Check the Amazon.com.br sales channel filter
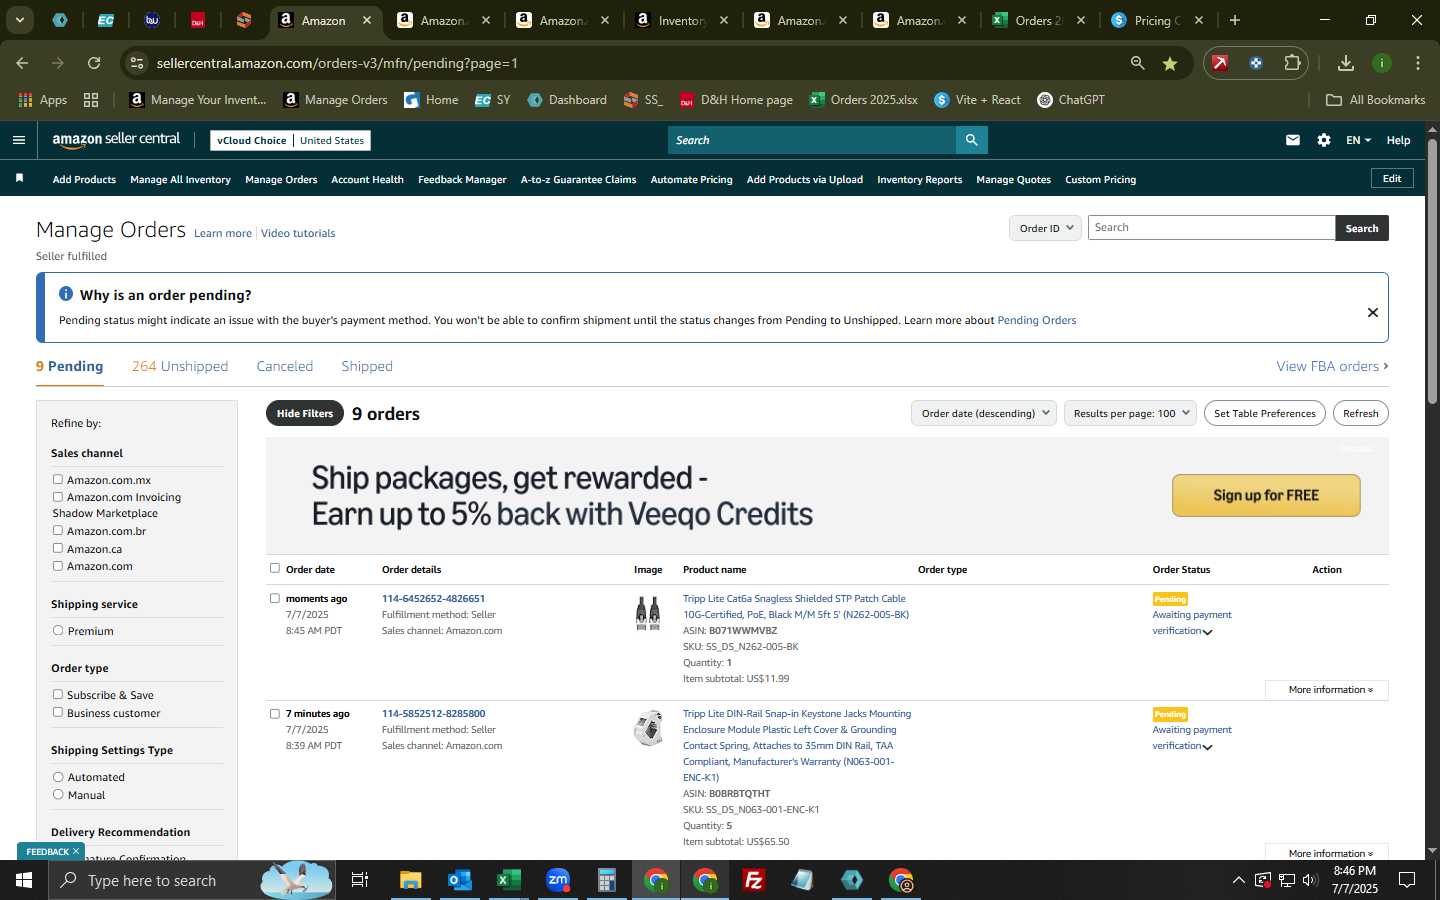 pyautogui.click(x=58, y=531)
